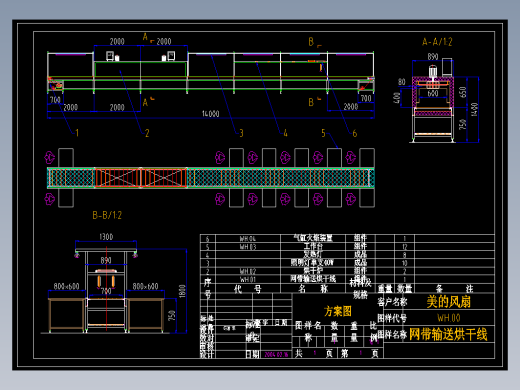Click the section marker "B" above the elevation
Image resolution: width=520 pixels, height=390 pixels.
coord(311,42)
